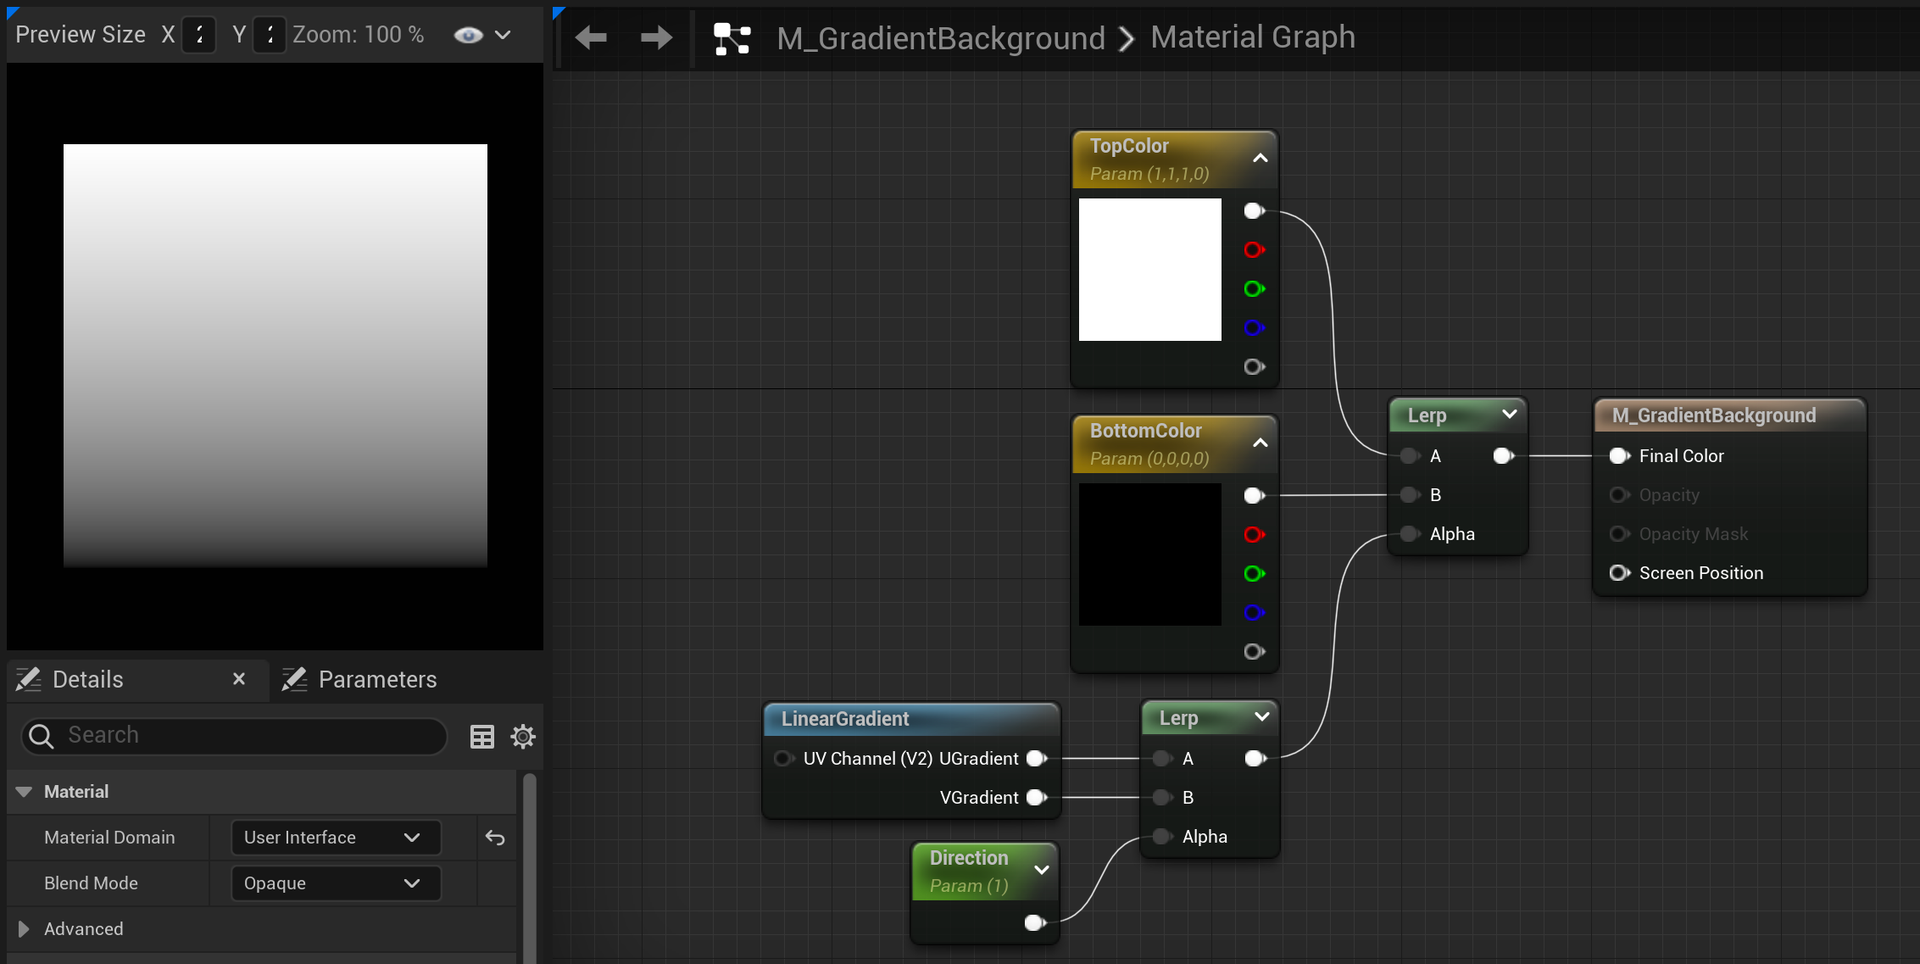Open the Material Domain dropdown set to User Interface
Image resolution: width=1920 pixels, height=964 pixels.
pyautogui.click(x=334, y=837)
